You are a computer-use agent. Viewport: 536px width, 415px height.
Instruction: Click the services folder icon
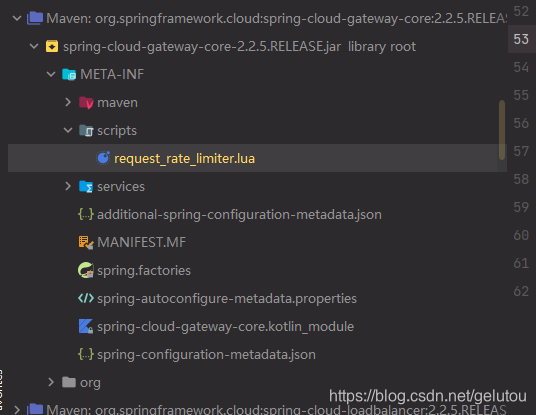(86, 187)
